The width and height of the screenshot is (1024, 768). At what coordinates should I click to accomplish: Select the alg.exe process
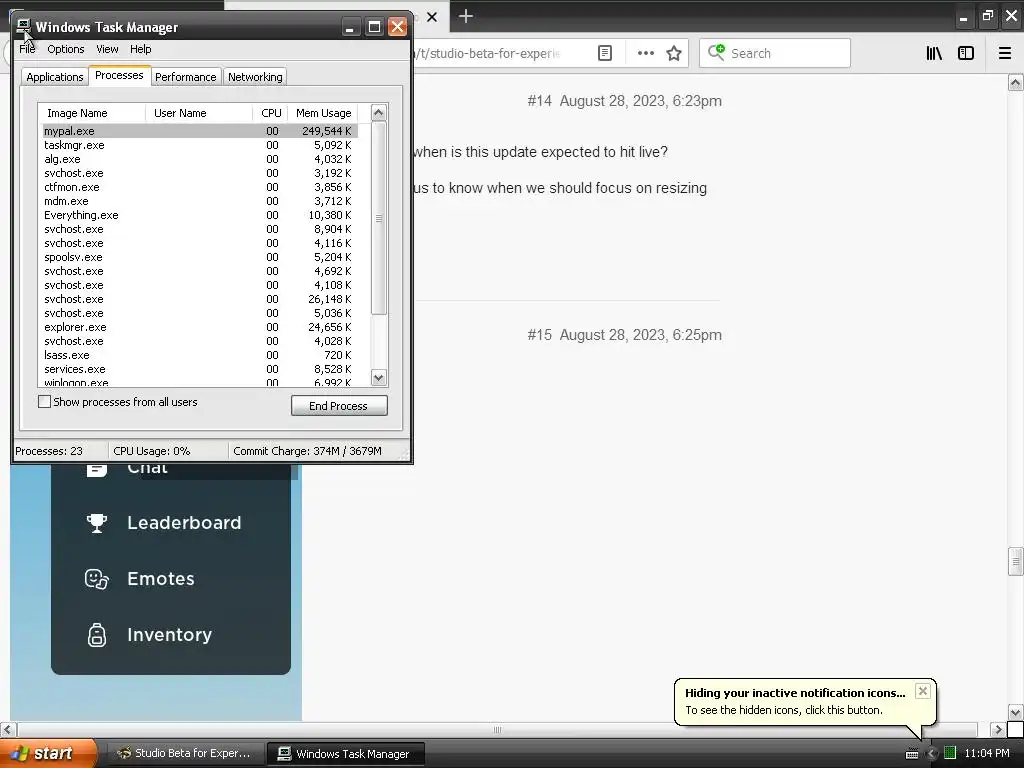coord(200,159)
